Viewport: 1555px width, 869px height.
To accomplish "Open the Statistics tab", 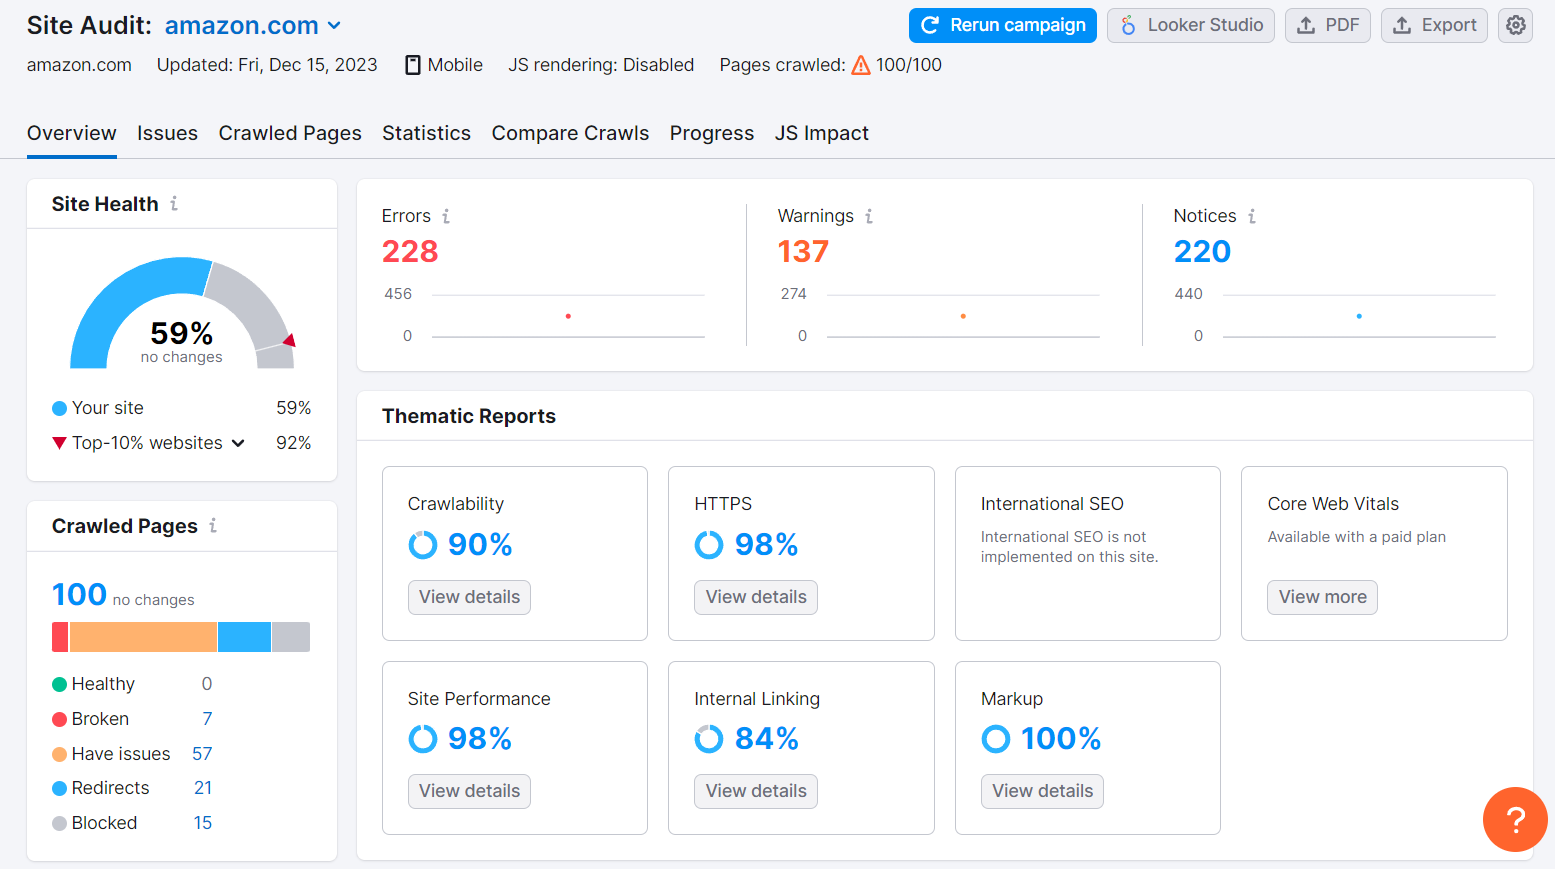I will (426, 133).
